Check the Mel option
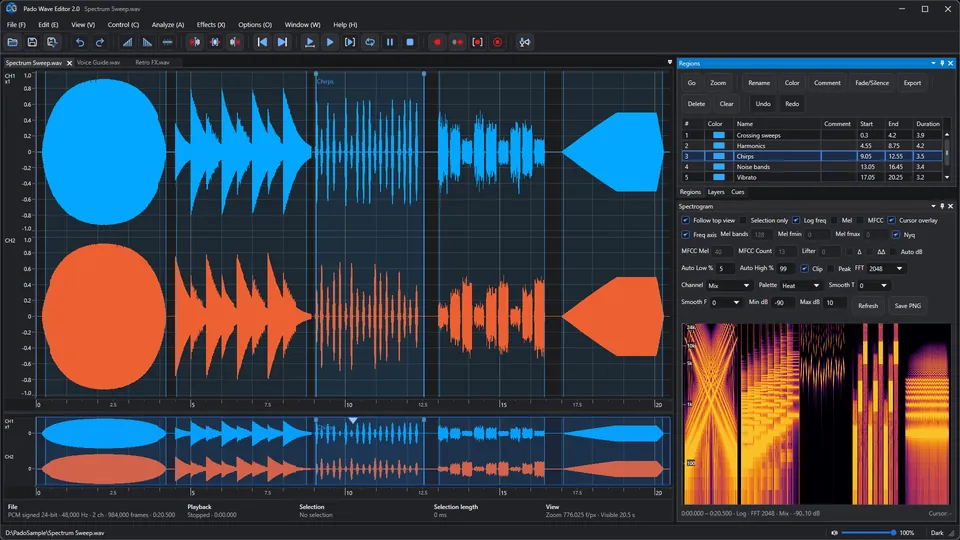960x540 pixels. pyautogui.click(x=834, y=220)
